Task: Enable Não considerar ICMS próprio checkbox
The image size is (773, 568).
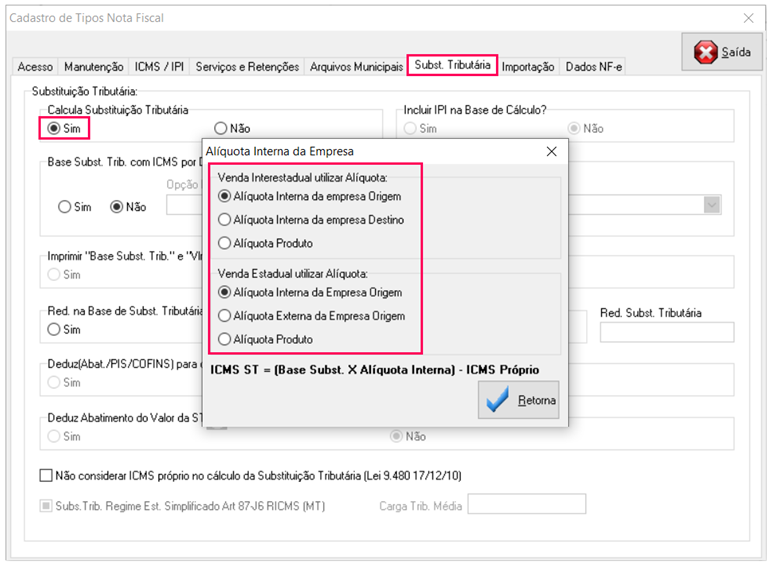Action: pos(46,475)
